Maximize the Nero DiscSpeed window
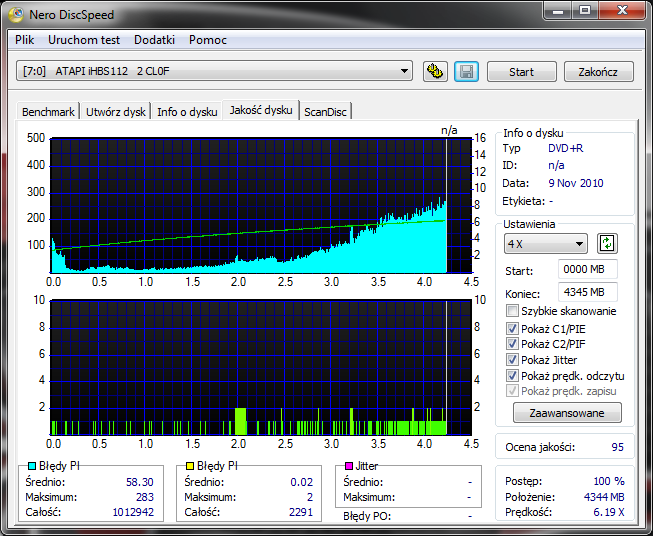This screenshot has height=536, width=653. (585, 11)
